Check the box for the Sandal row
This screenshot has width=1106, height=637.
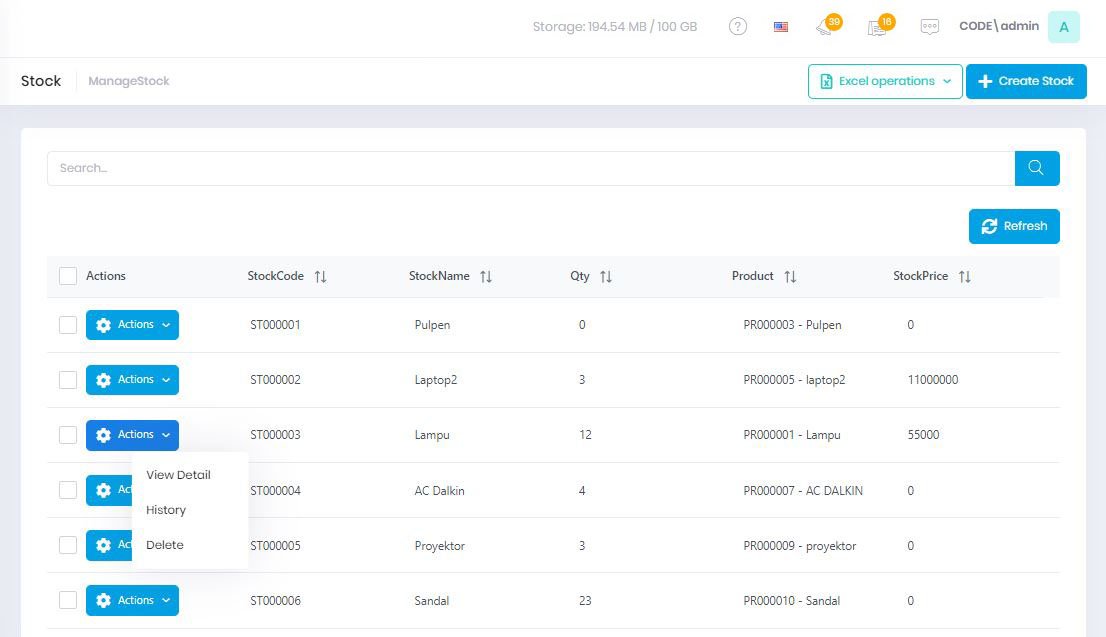(x=68, y=600)
